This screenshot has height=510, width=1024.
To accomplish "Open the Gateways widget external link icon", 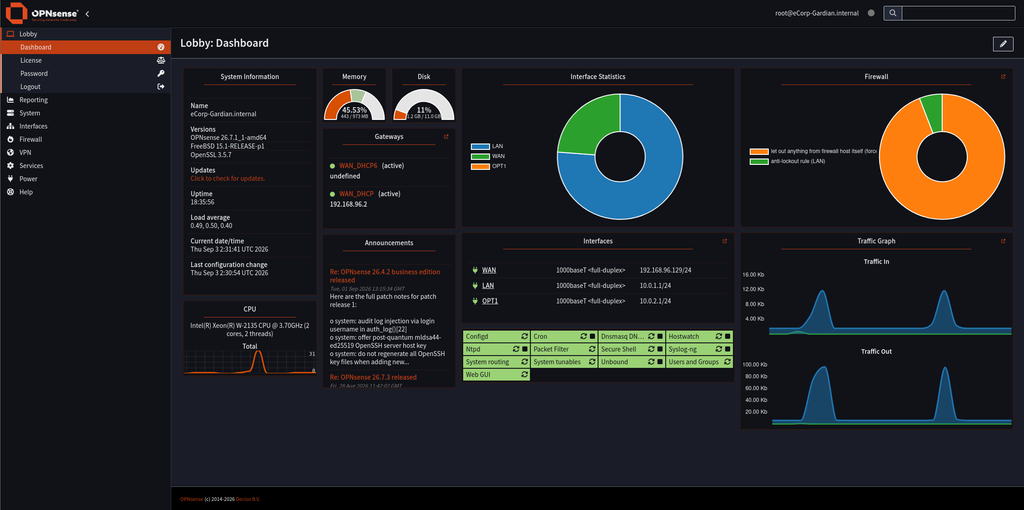I will pyautogui.click(x=446, y=136).
